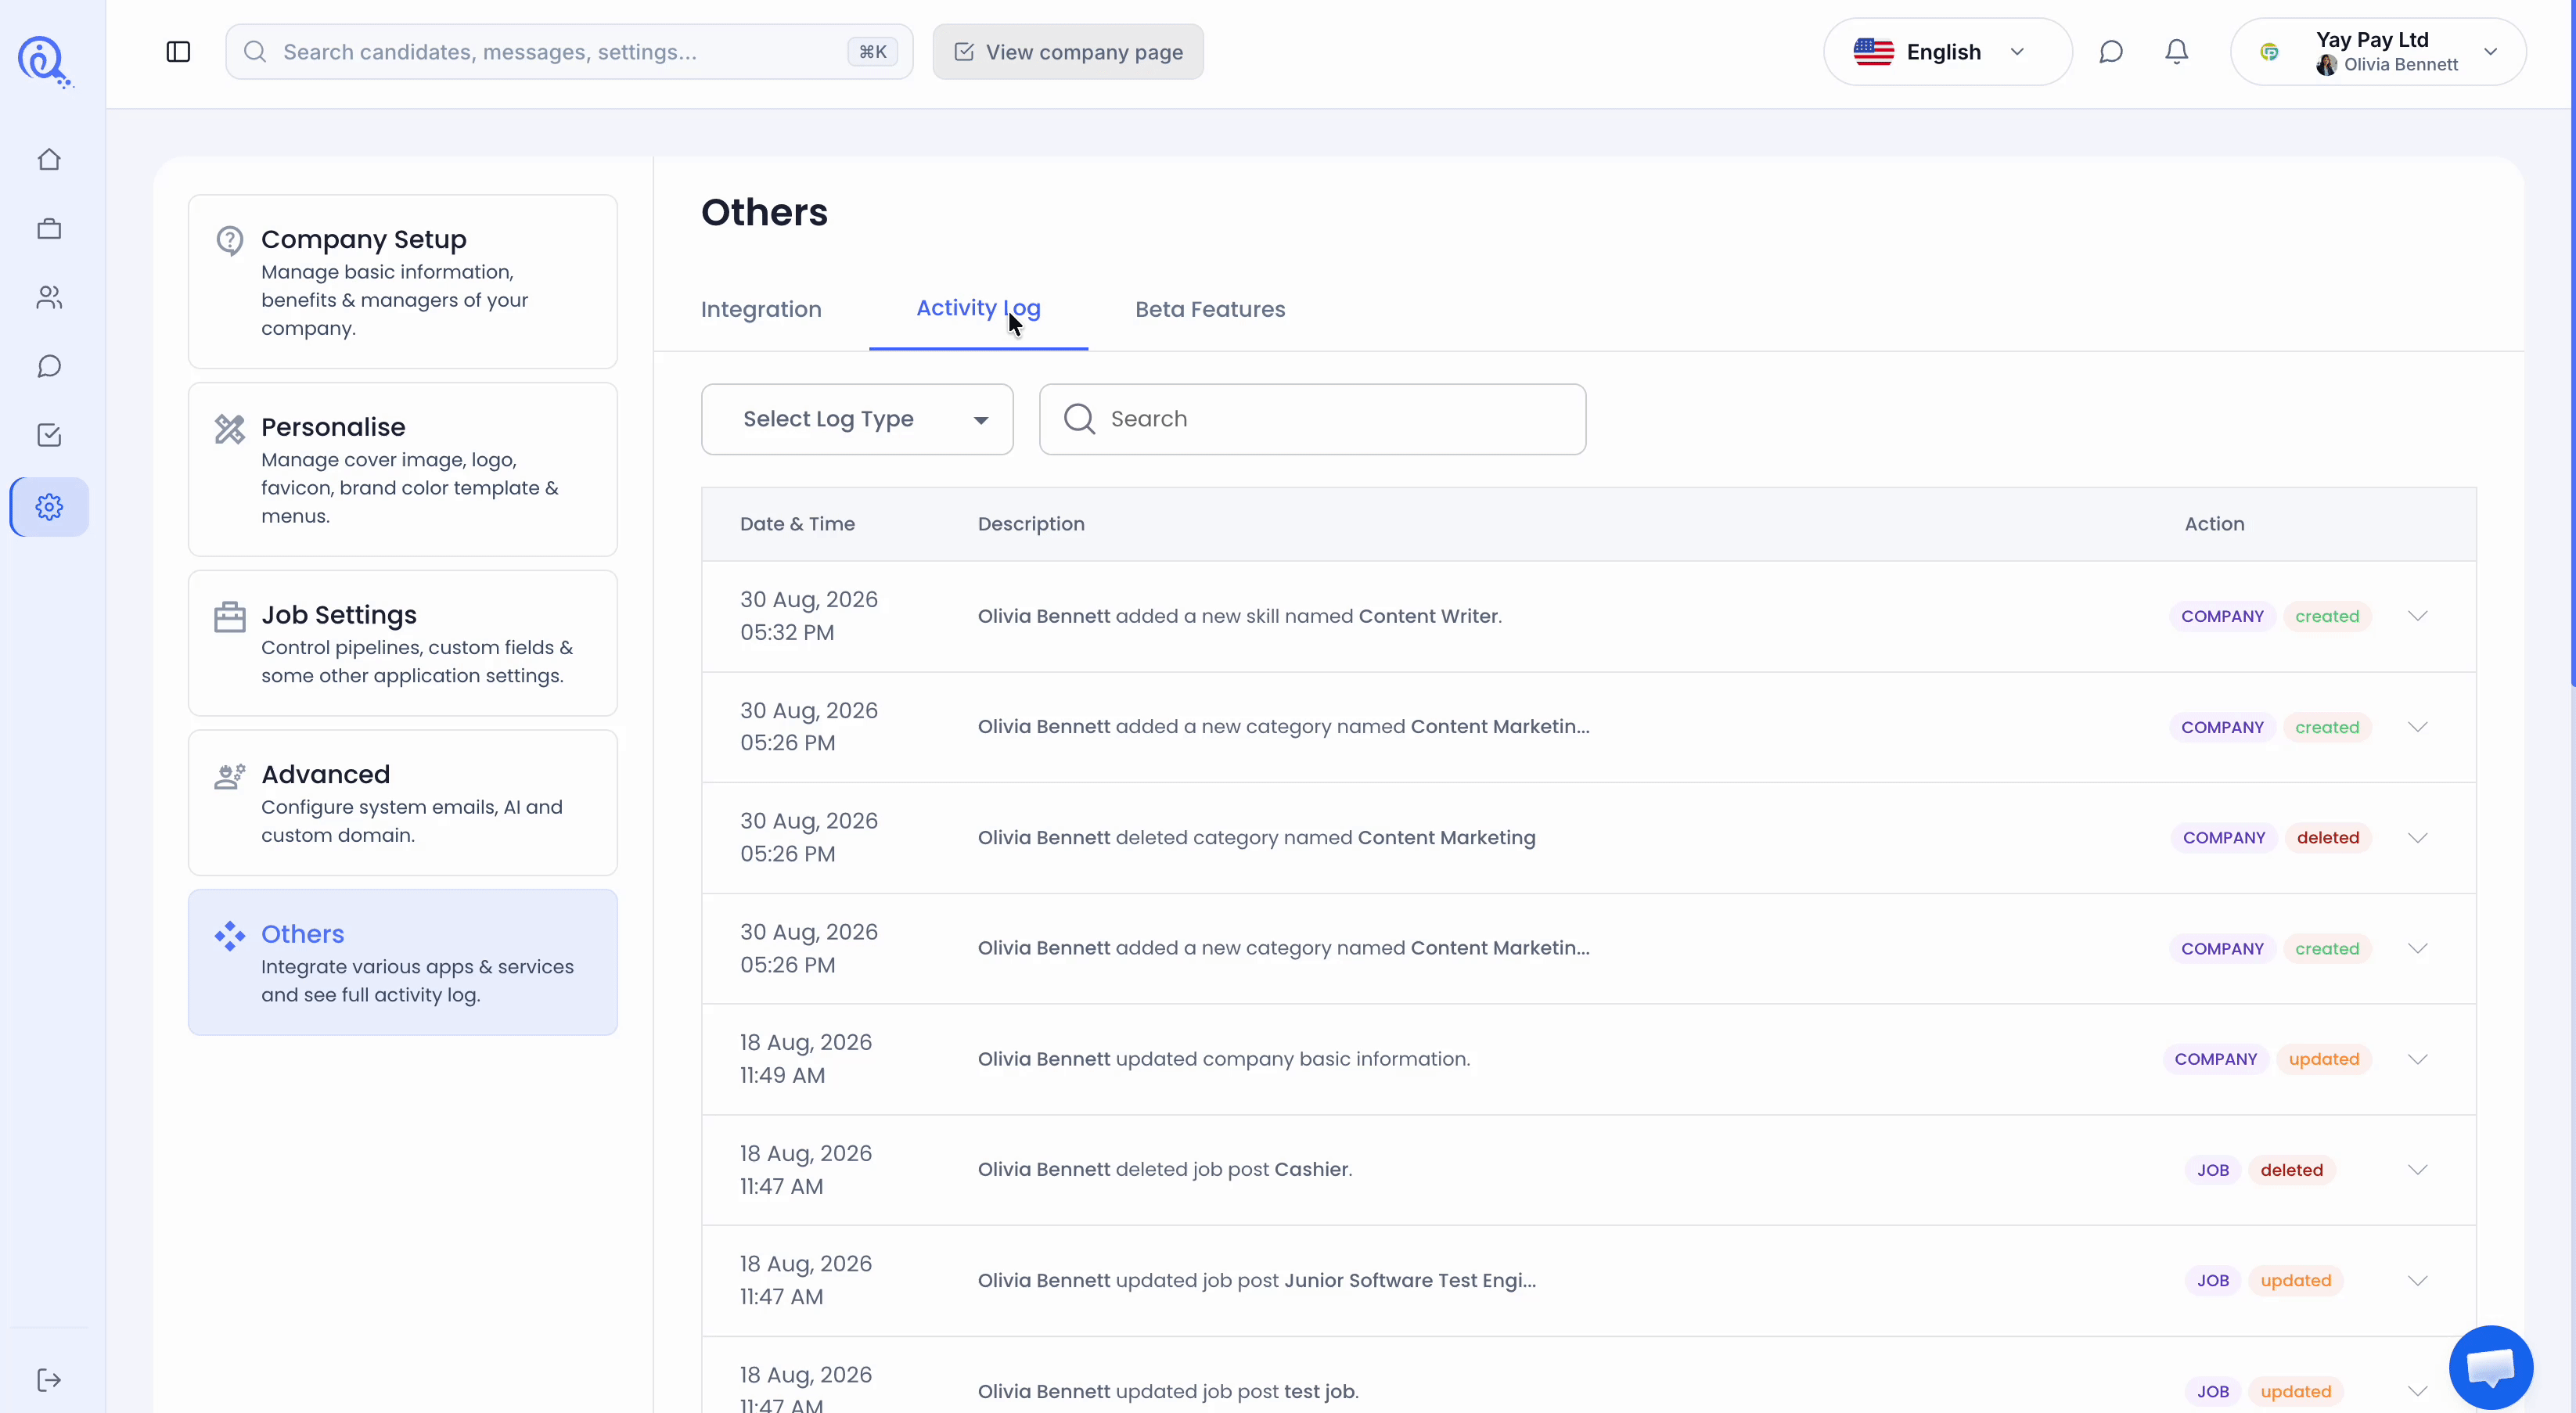Image resolution: width=2576 pixels, height=1413 pixels.
Task: Click the Advanced users-gear icon
Action: pyautogui.click(x=230, y=776)
